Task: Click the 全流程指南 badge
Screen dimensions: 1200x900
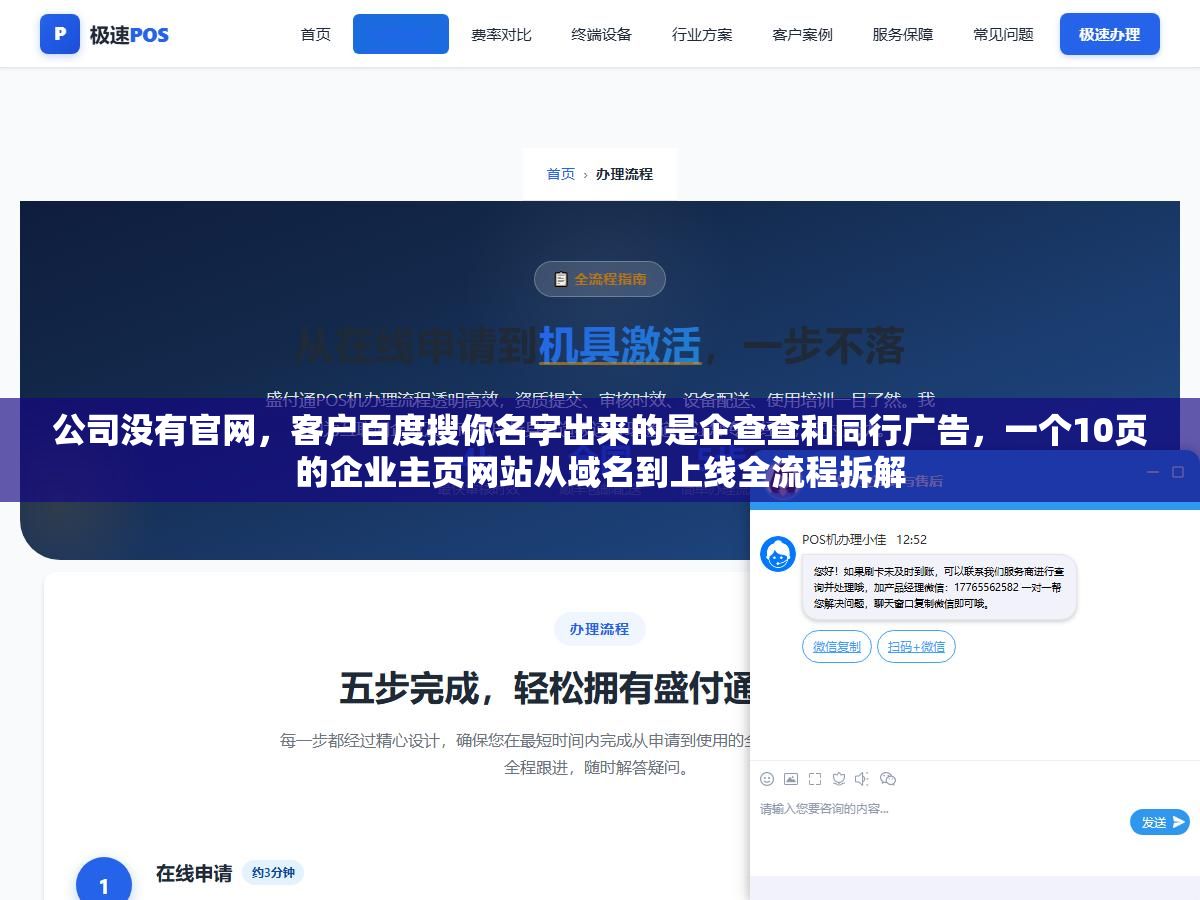Action: pyautogui.click(x=600, y=279)
